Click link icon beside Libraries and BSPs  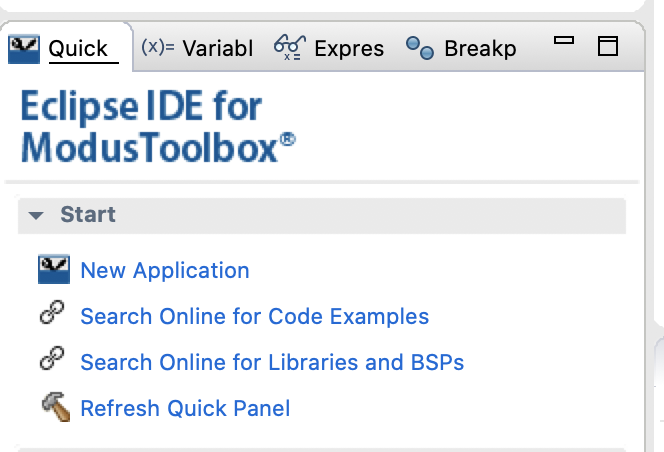tap(52, 361)
